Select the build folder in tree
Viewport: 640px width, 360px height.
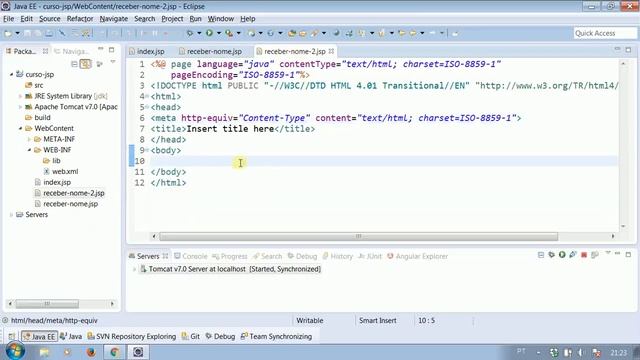(x=38, y=118)
